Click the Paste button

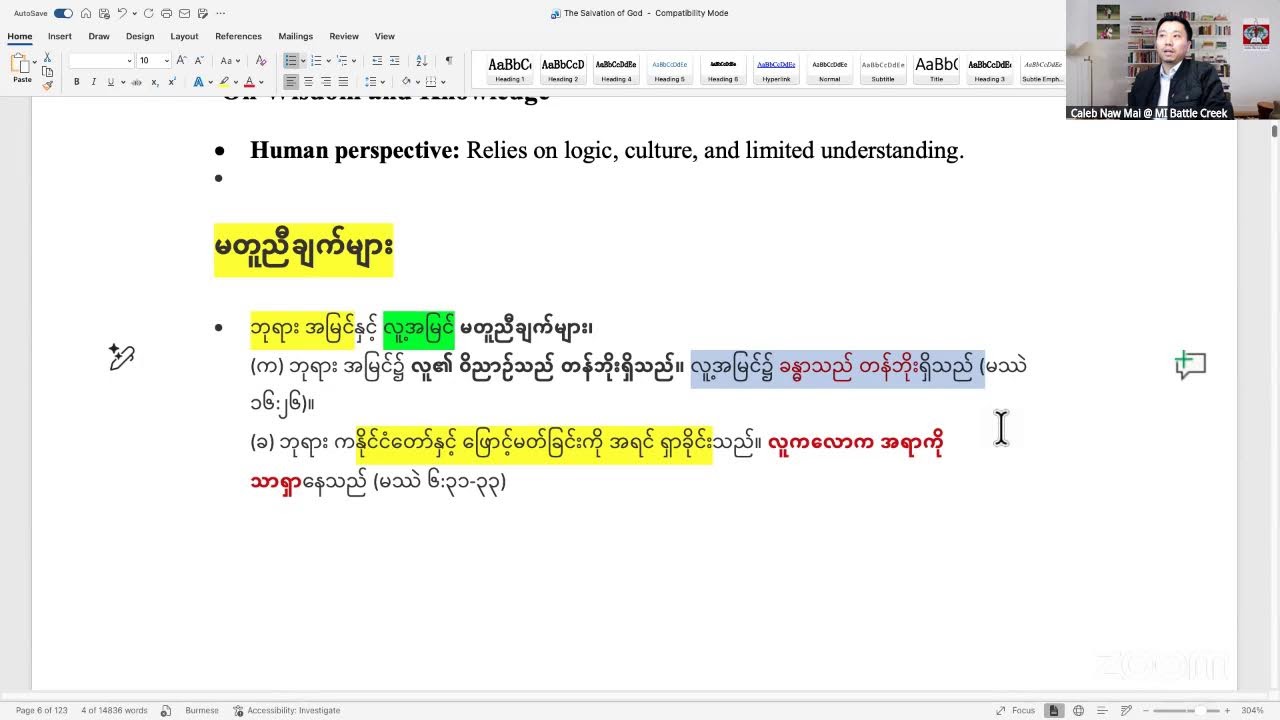point(21,69)
